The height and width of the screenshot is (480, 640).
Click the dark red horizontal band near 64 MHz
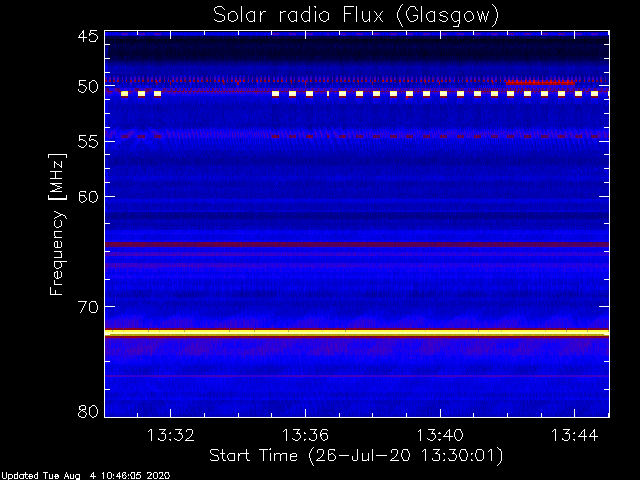click(357, 244)
